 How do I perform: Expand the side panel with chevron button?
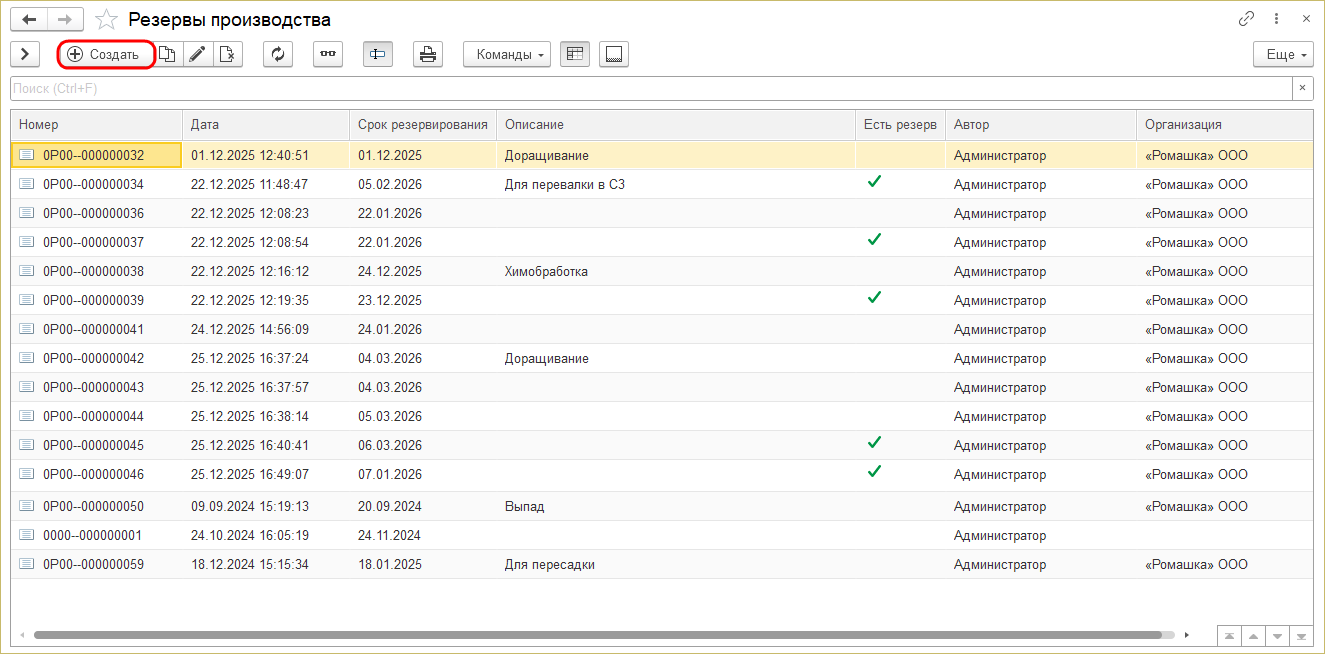(x=24, y=54)
